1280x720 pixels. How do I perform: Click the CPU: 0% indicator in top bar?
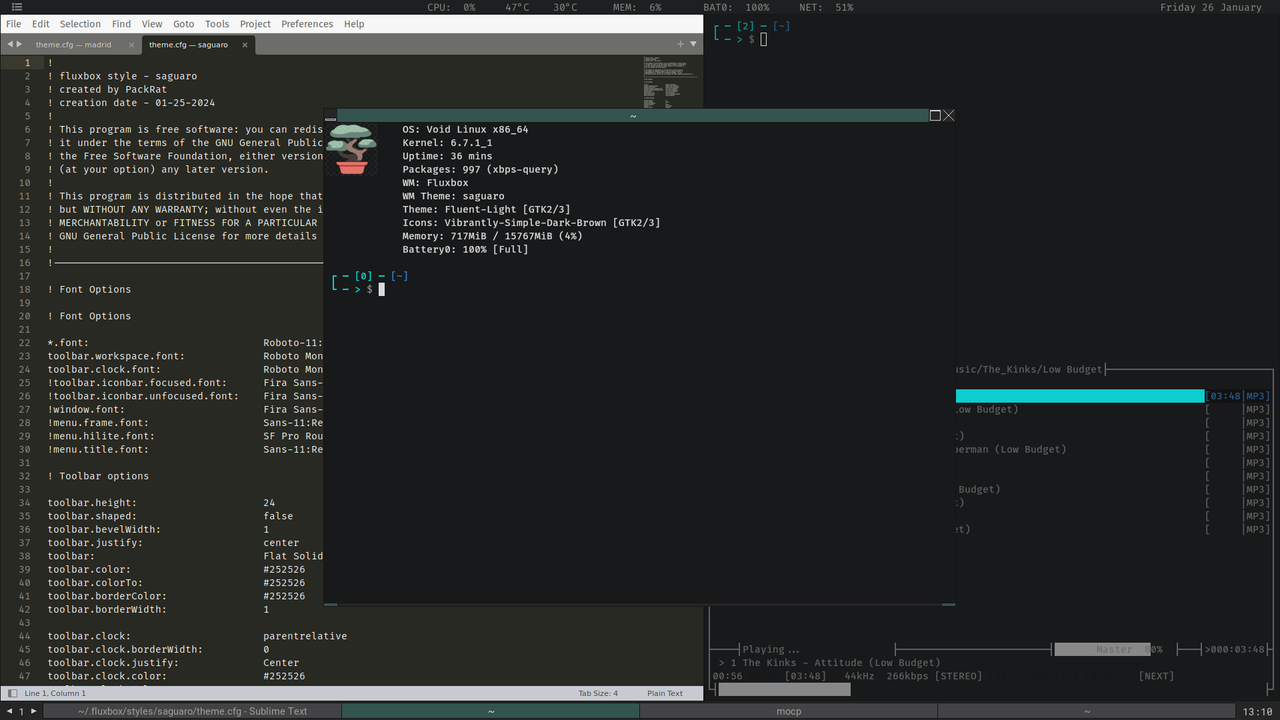(x=451, y=7)
